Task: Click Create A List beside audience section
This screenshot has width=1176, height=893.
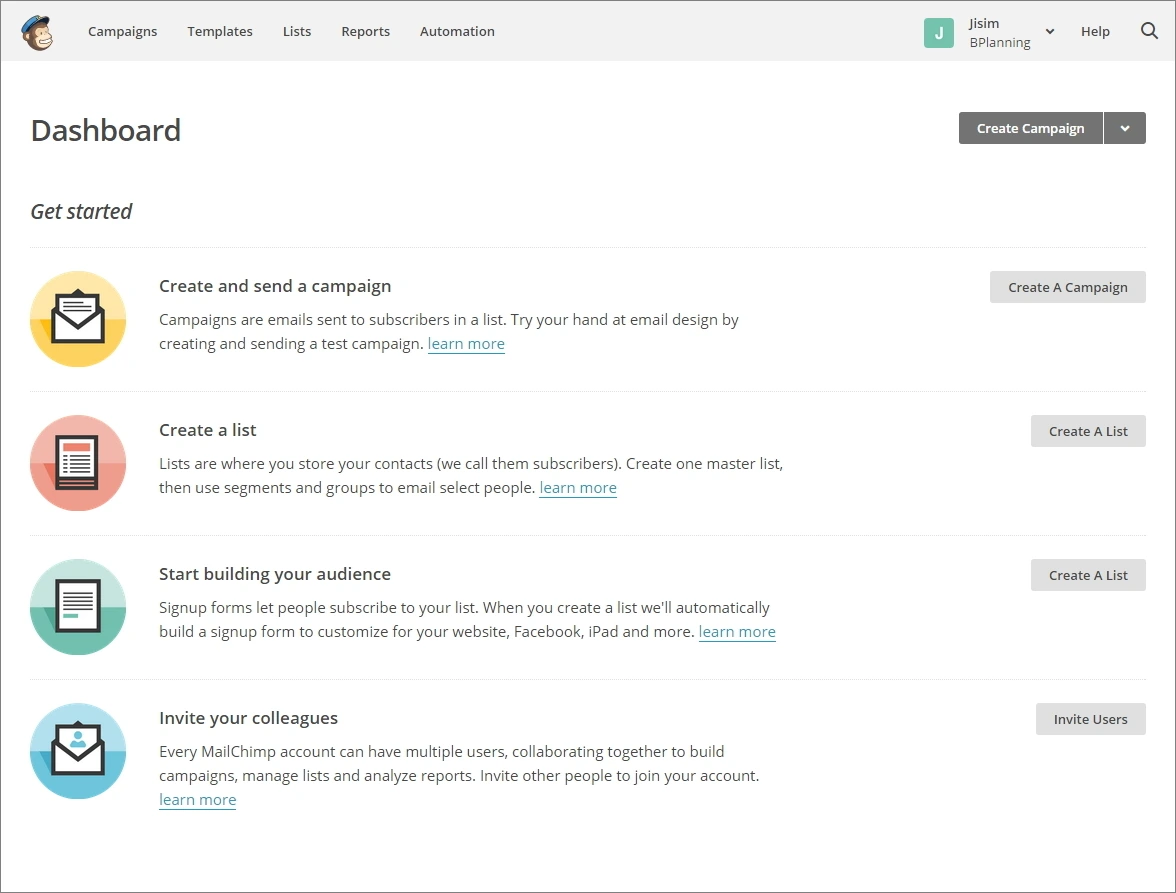Action: tap(1088, 575)
